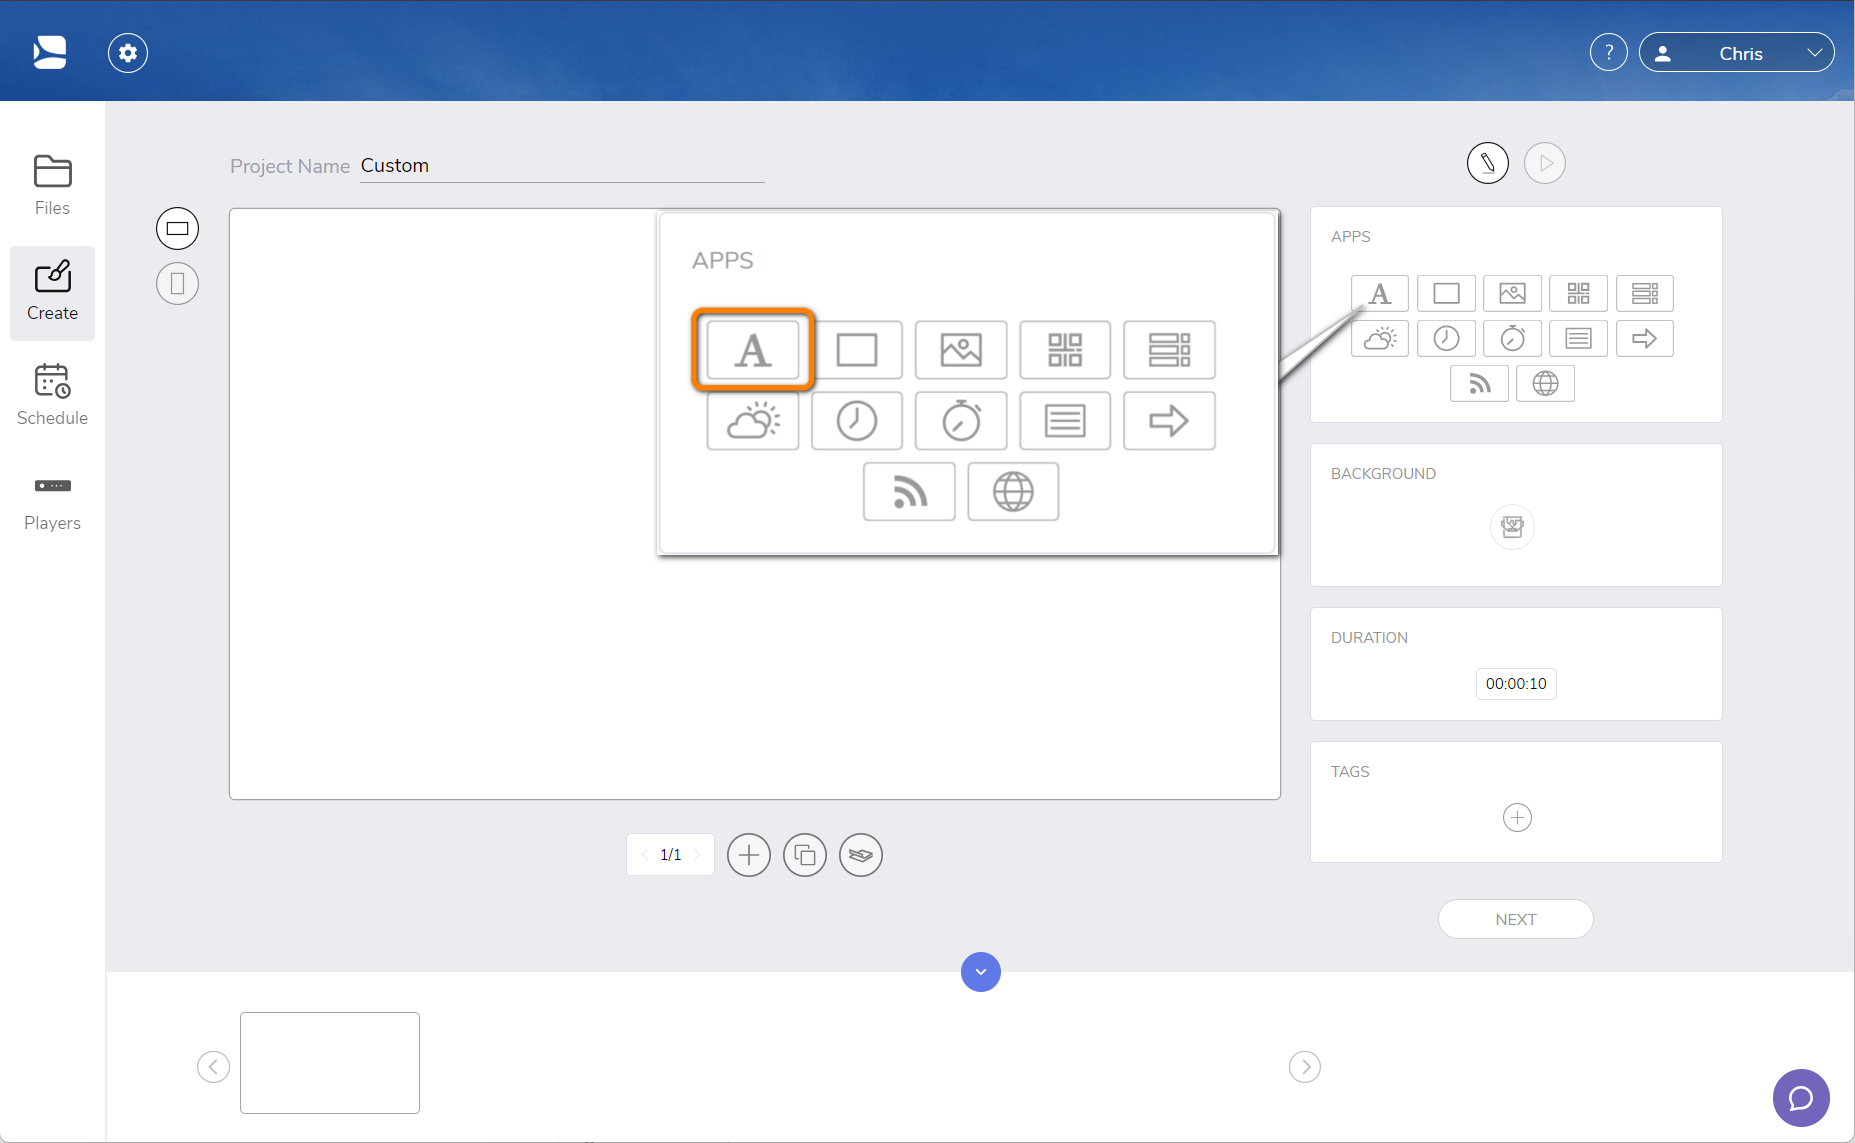This screenshot has width=1855, height=1143.
Task: Open the chat support bubble
Action: click(x=1801, y=1098)
